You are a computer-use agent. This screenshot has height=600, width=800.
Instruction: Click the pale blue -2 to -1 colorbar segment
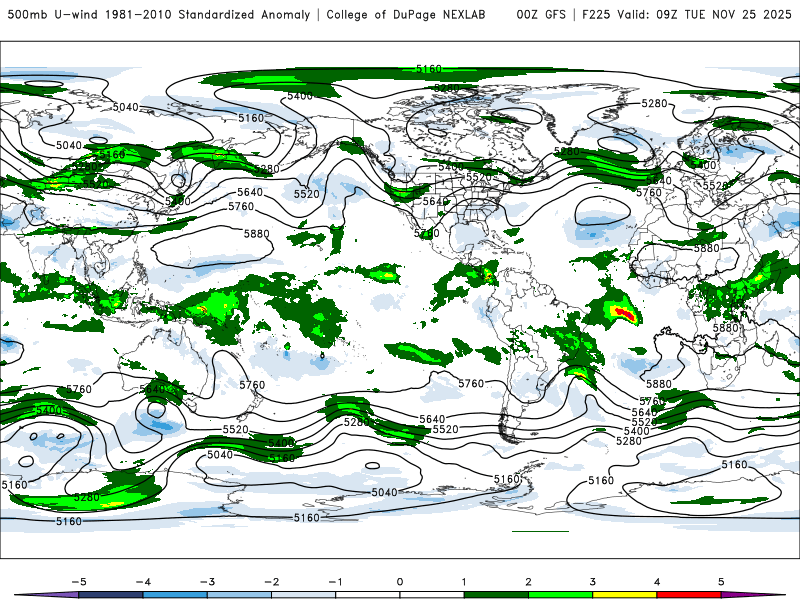point(304,595)
